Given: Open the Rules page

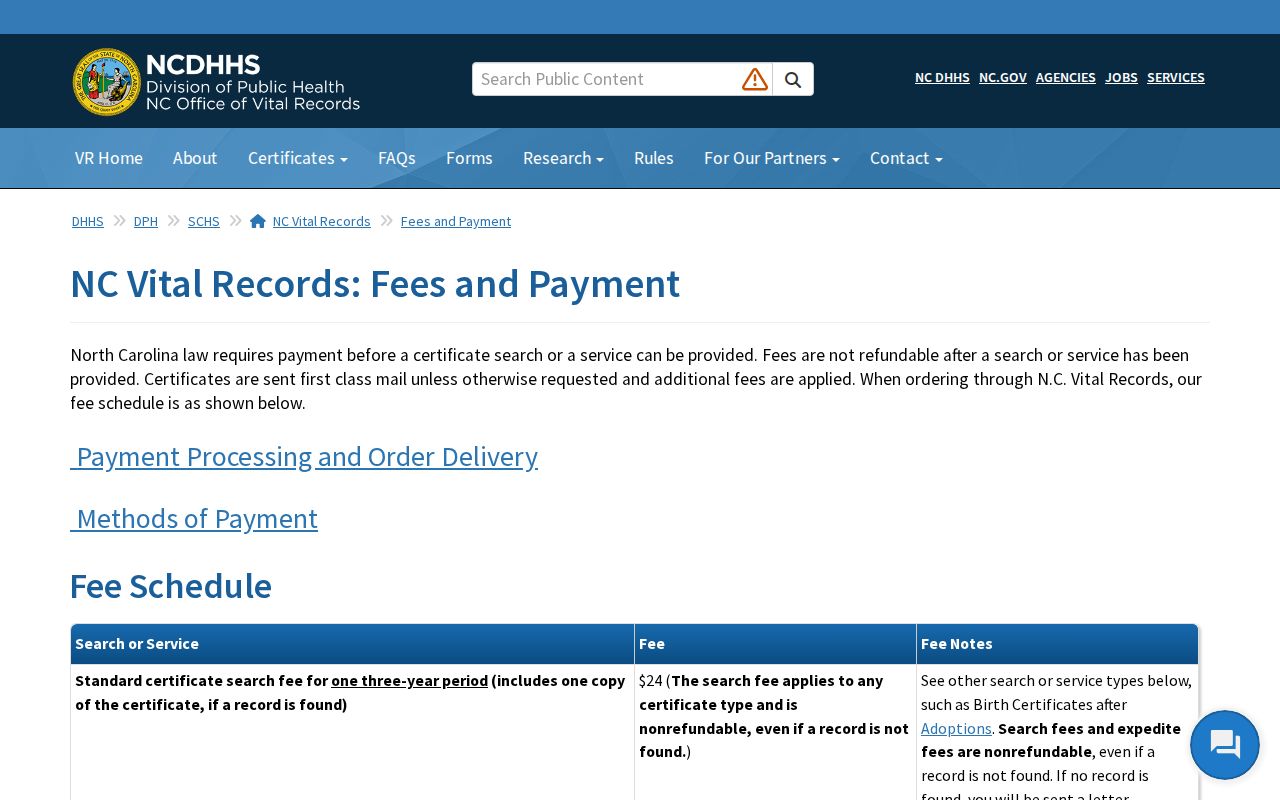Looking at the screenshot, I should [654, 158].
